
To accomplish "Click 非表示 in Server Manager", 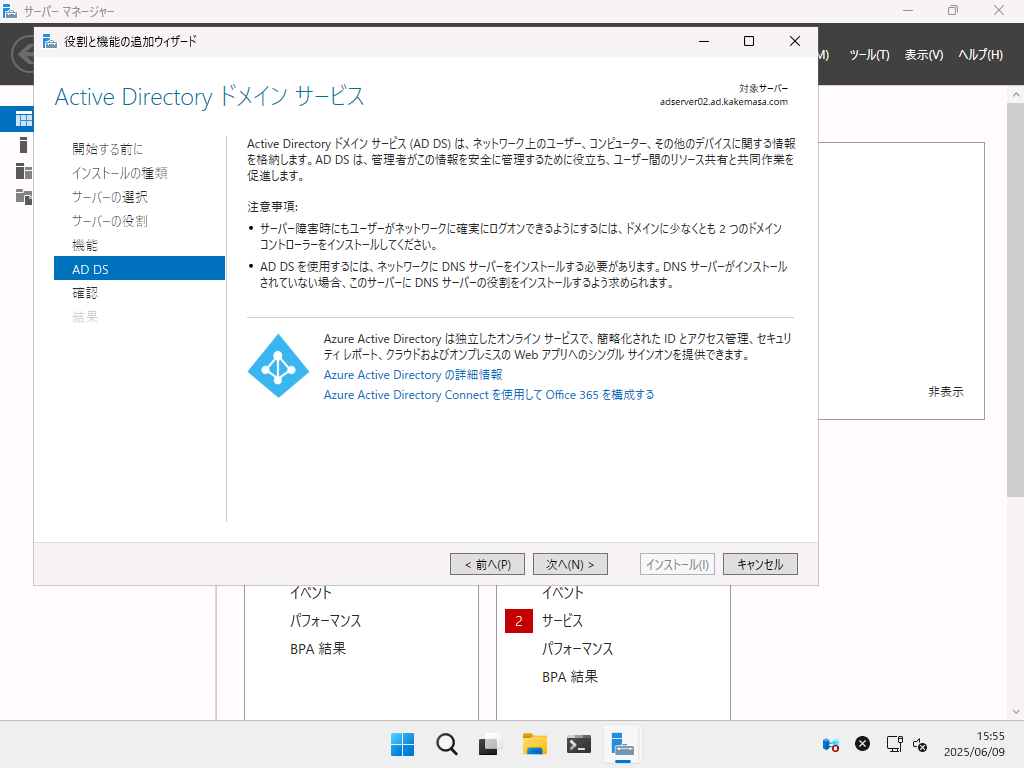I will point(946,392).
